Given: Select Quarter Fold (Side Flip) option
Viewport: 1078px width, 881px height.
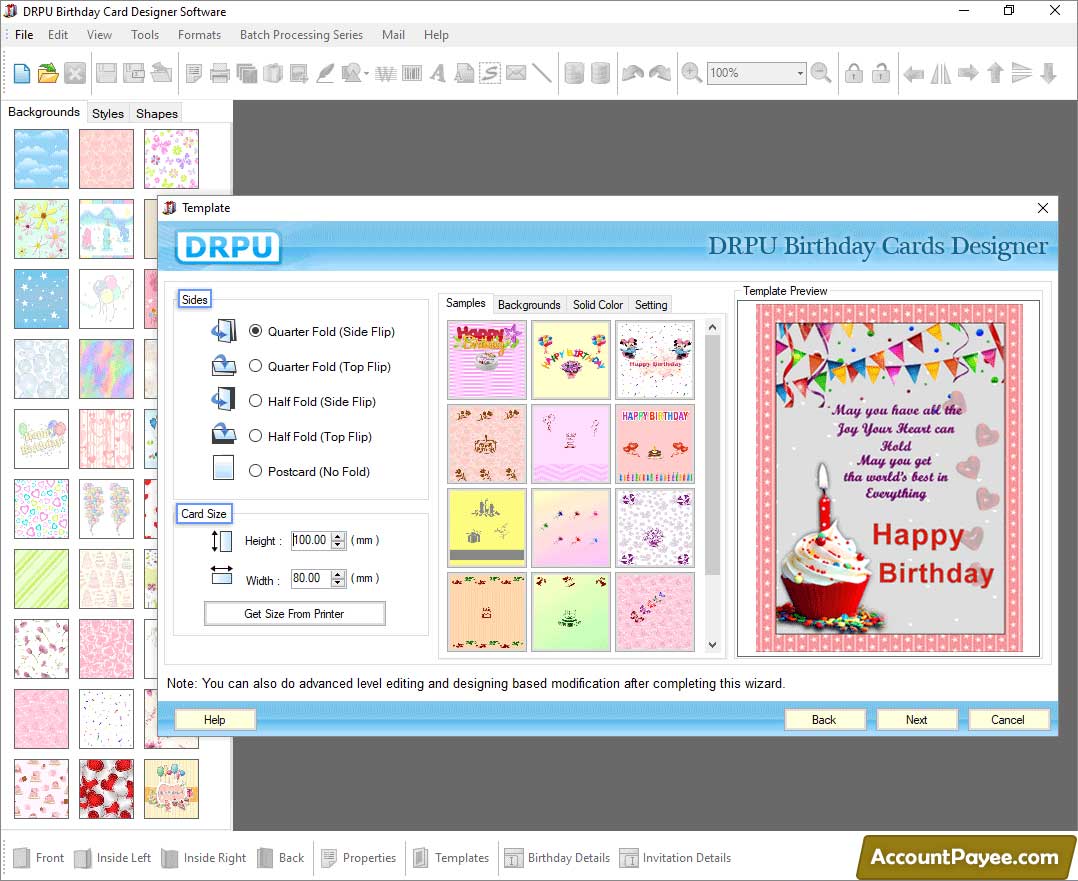Looking at the screenshot, I should tap(255, 331).
